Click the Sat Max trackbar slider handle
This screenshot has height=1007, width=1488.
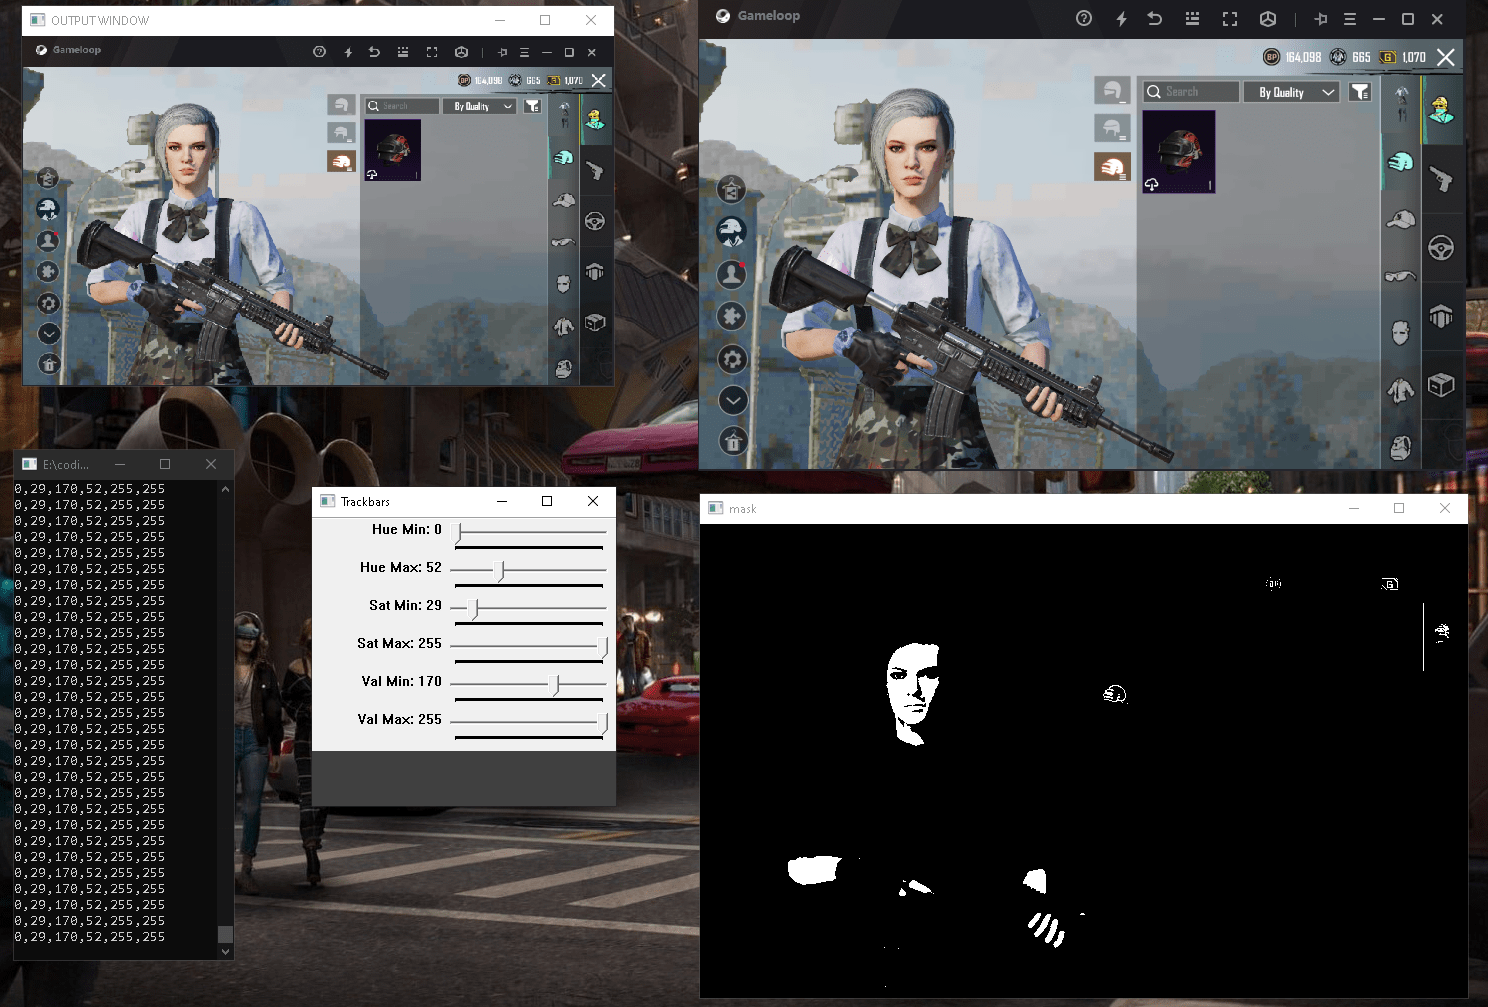point(602,646)
